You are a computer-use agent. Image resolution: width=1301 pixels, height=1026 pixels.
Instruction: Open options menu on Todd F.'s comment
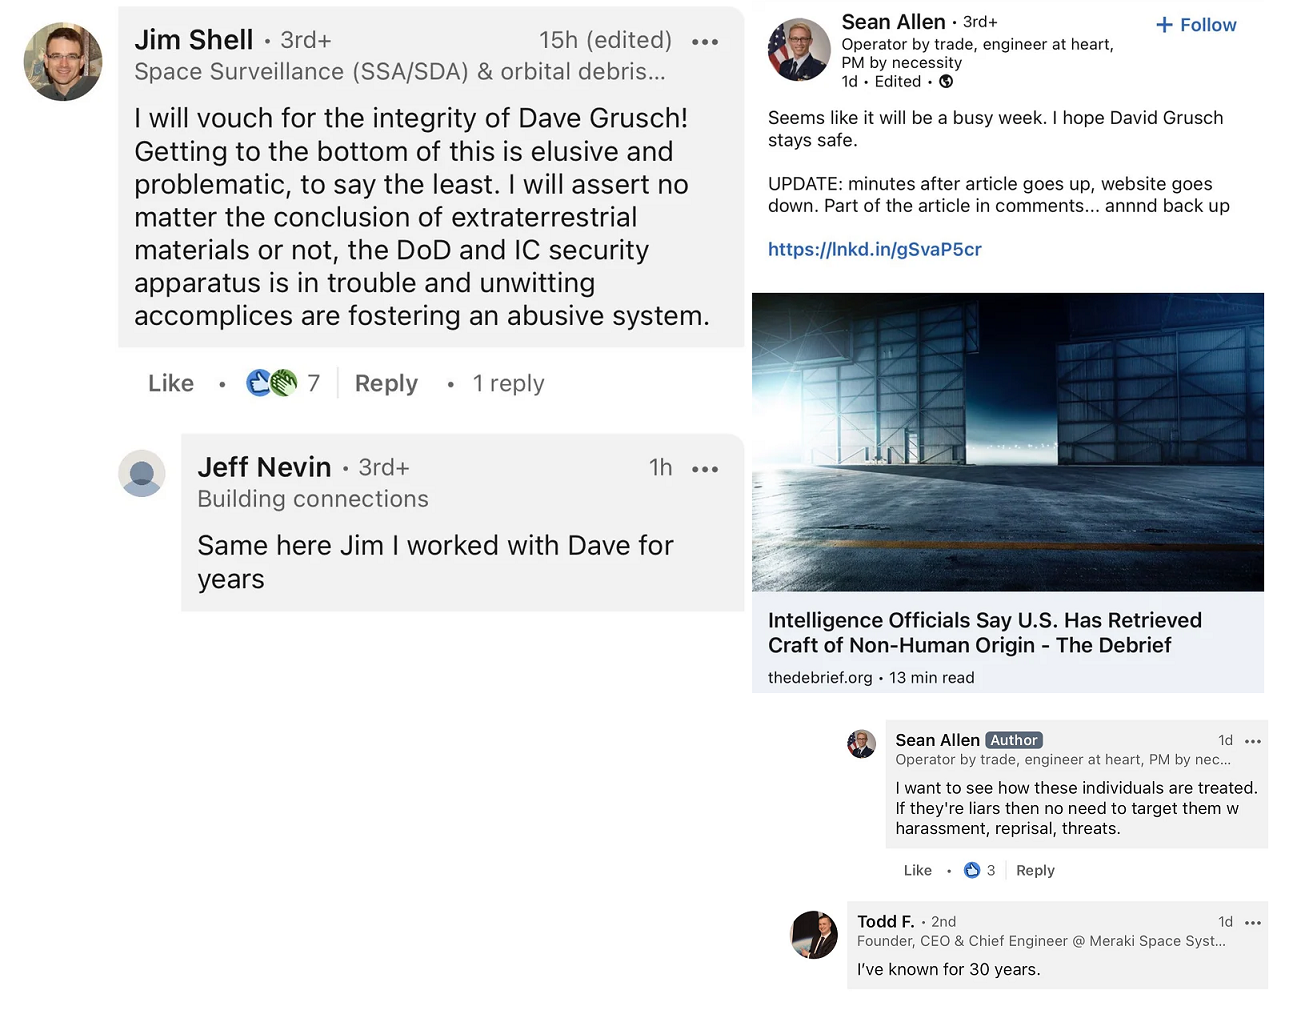[x=1253, y=923]
